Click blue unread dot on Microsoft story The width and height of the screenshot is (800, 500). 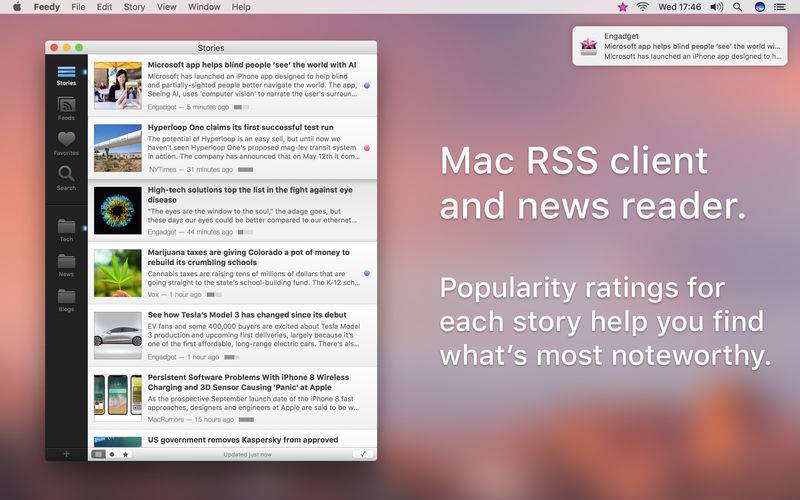[x=367, y=86]
